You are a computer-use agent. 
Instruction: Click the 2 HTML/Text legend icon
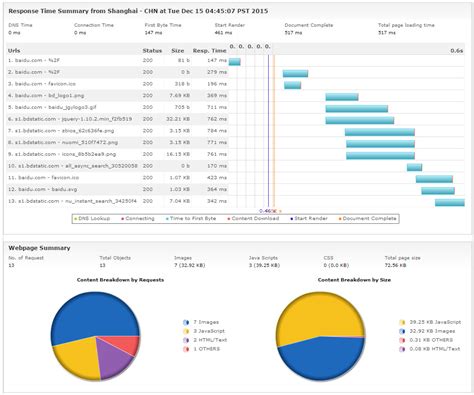(186, 340)
